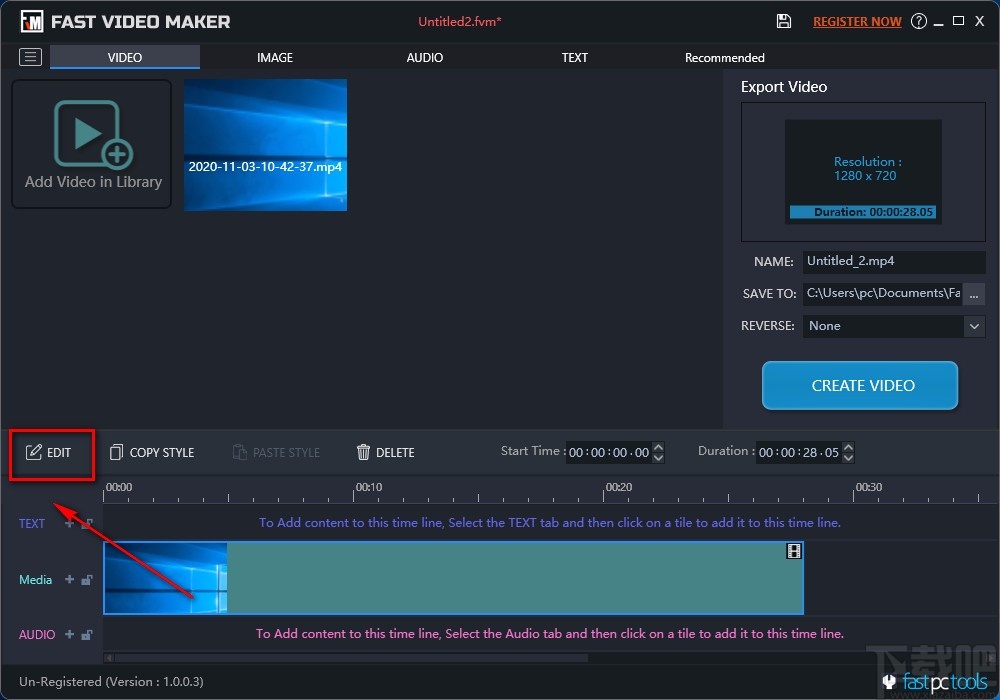
Task: Switch to the VIDEO tab
Action: (125, 57)
